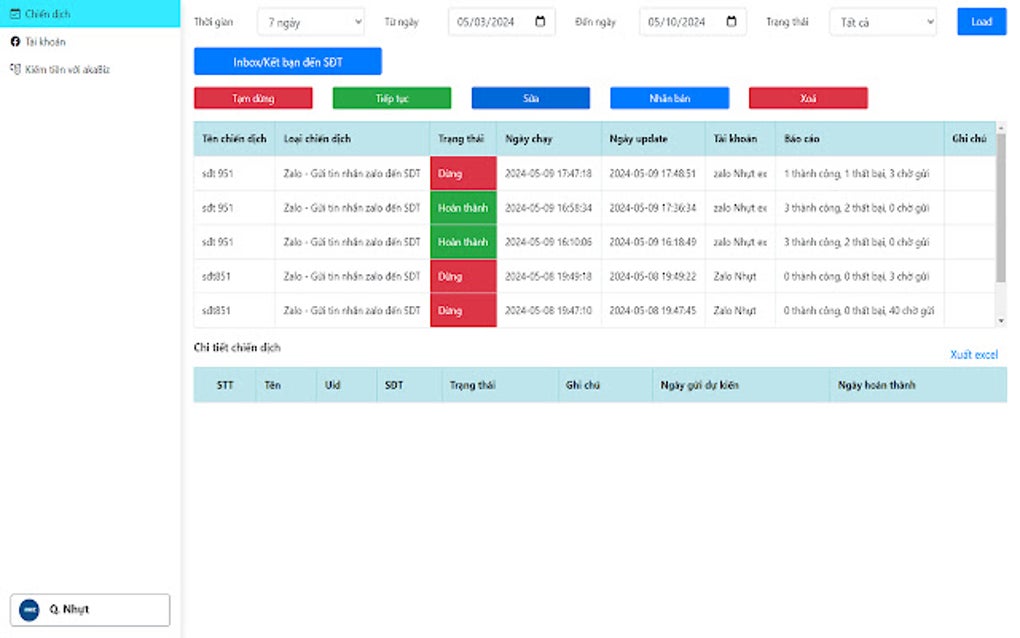This screenshot has width=1020, height=638.
Task: Click the SĐT column header
Action: pyautogui.click(x=409, y=385)
